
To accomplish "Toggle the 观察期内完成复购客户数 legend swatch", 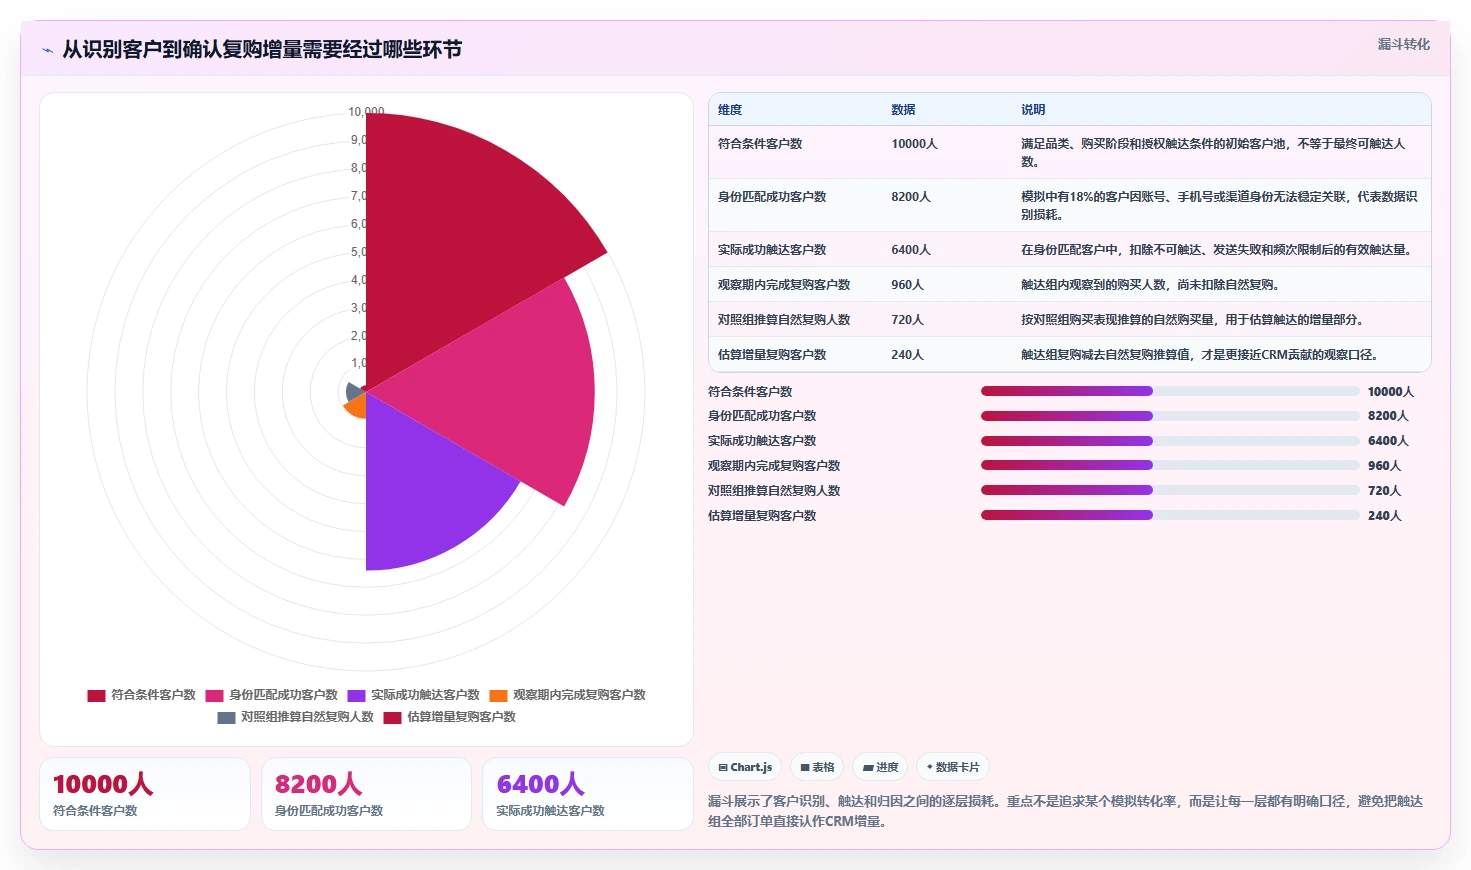I will [498, 695].
